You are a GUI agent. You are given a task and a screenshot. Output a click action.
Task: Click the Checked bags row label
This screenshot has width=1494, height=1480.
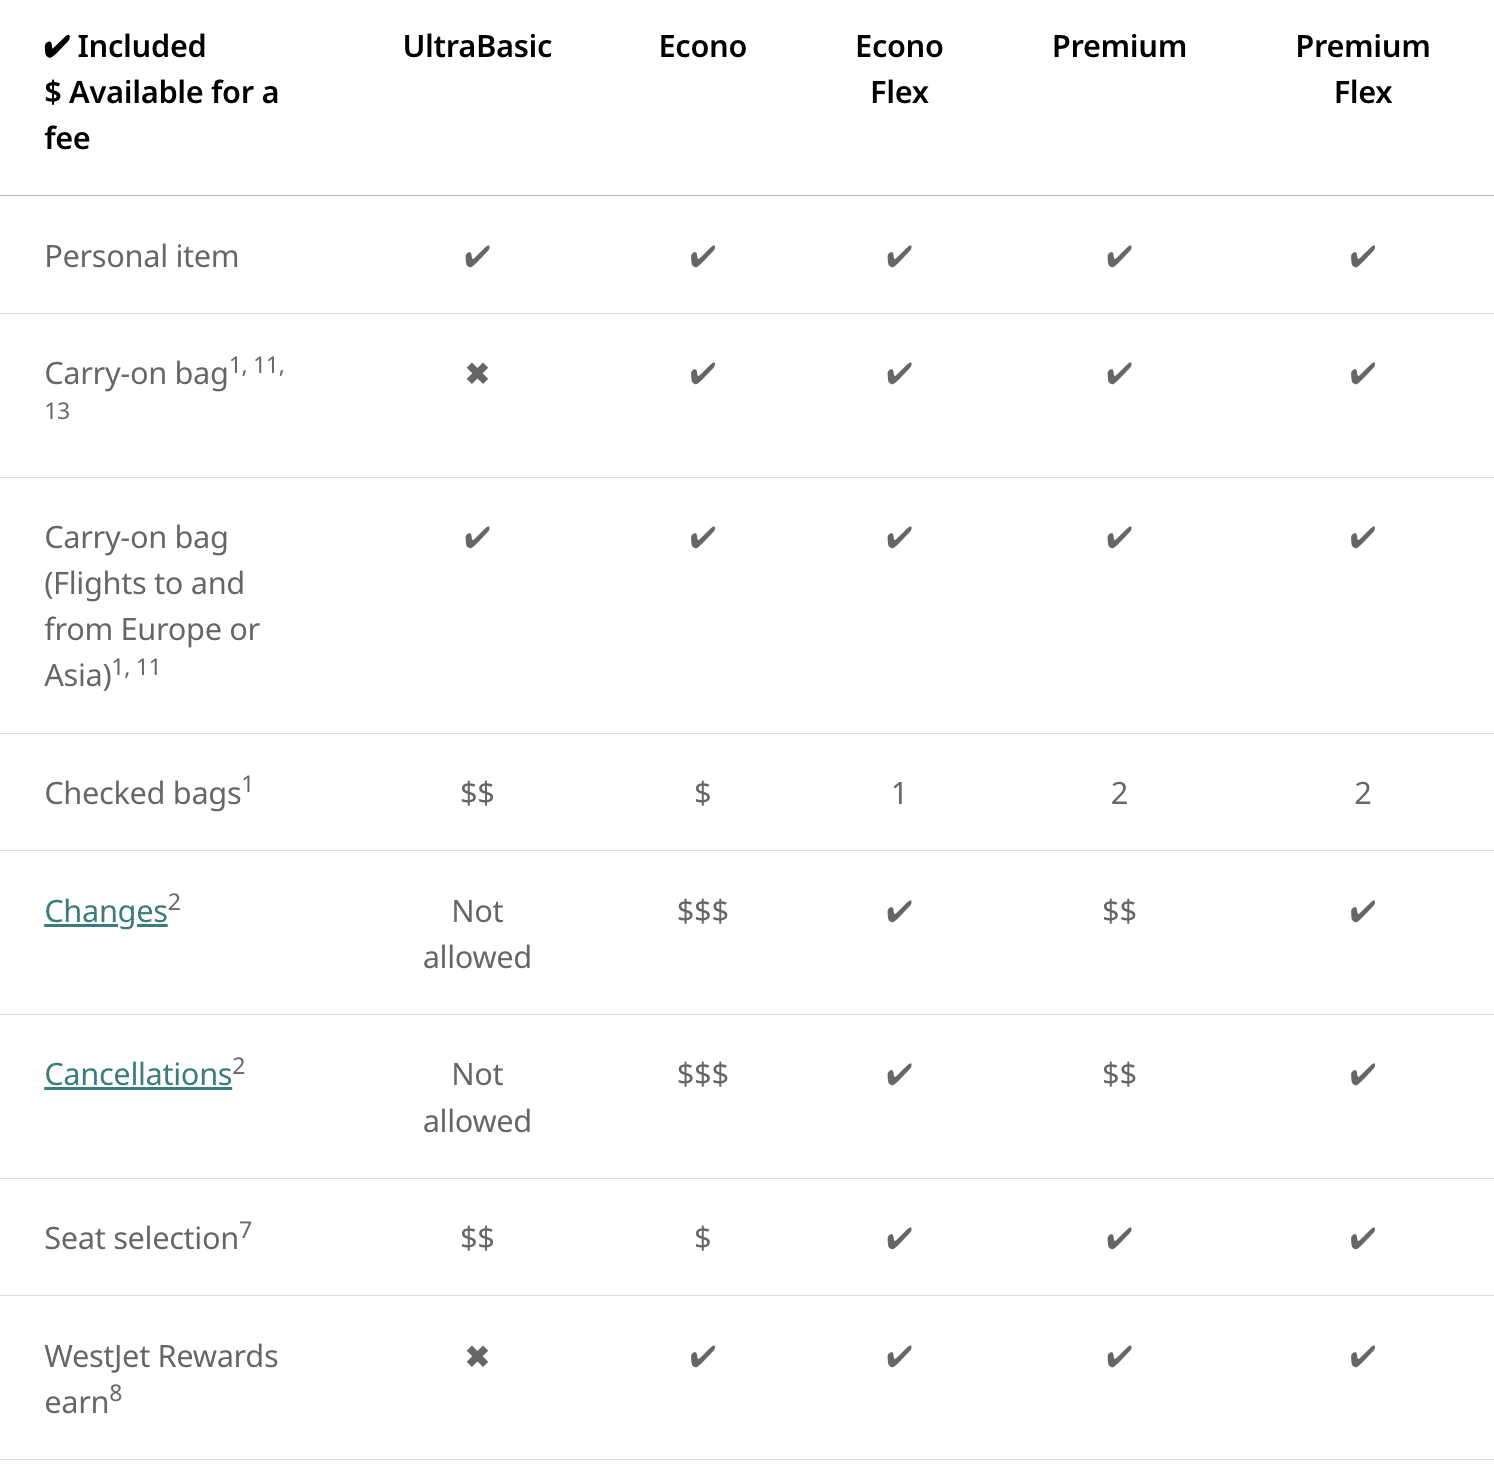(143, 793)
